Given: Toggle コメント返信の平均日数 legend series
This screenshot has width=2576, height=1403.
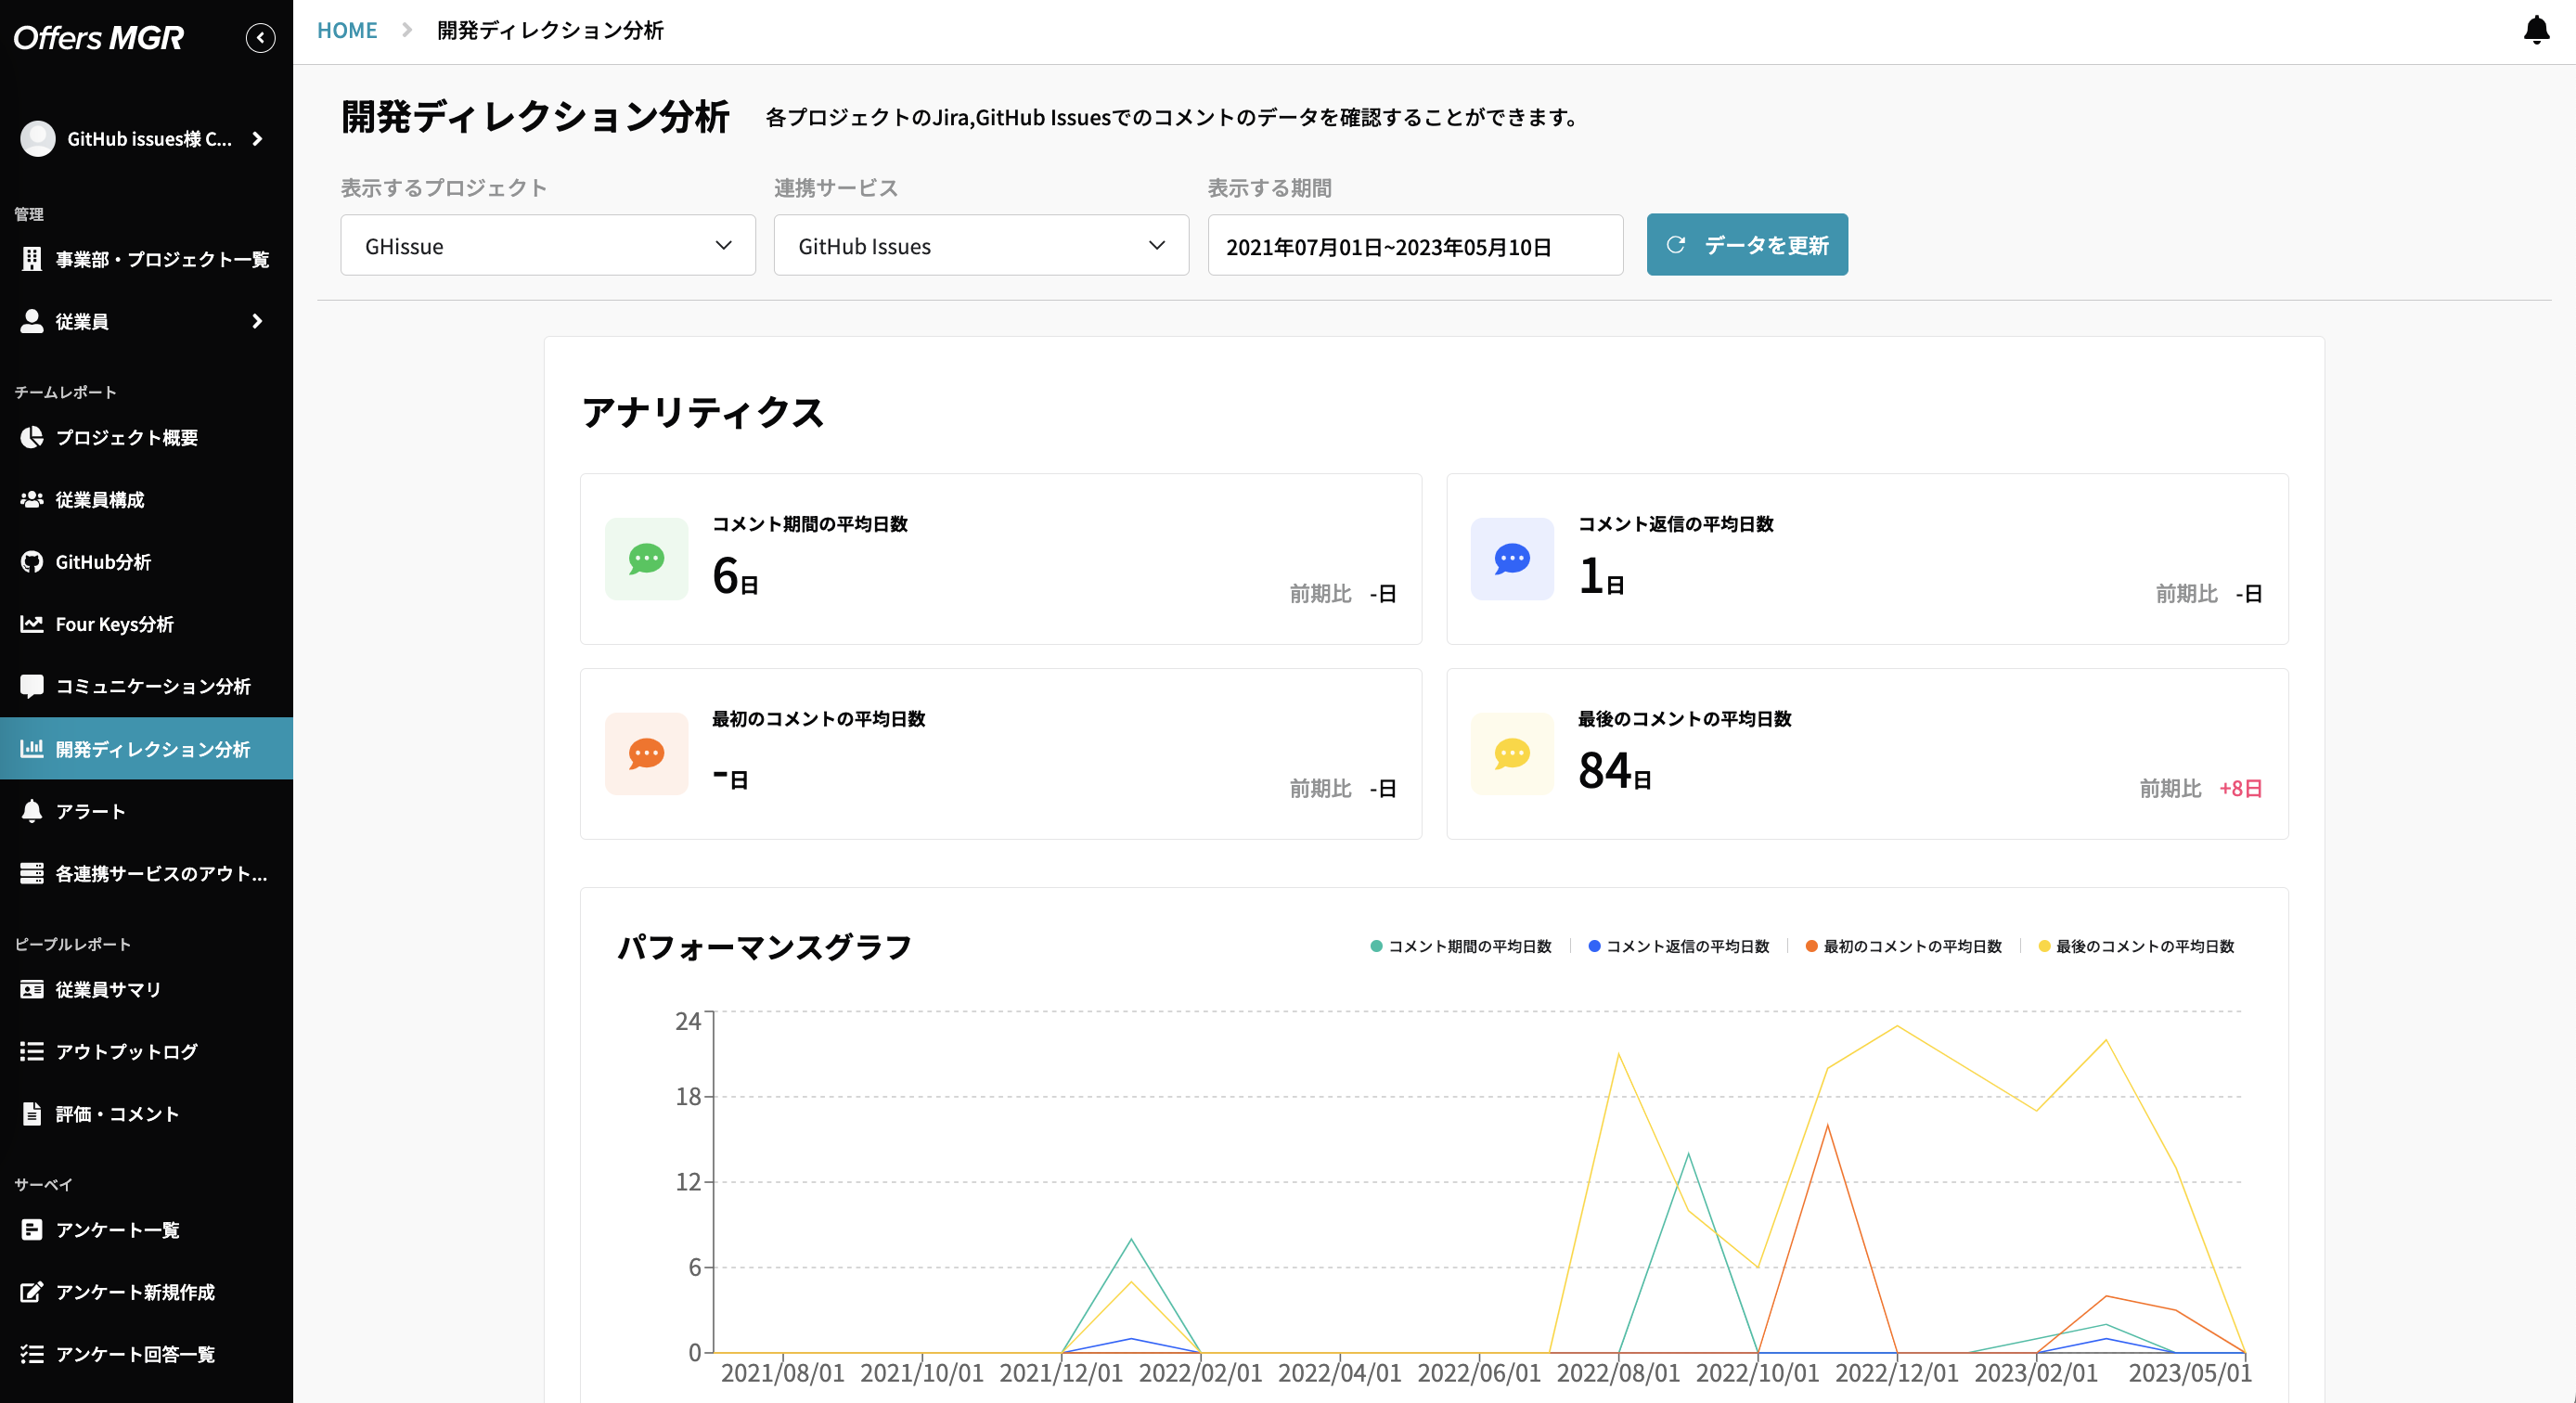Looking at the screenshot, I should click(x=1678, y=946).
